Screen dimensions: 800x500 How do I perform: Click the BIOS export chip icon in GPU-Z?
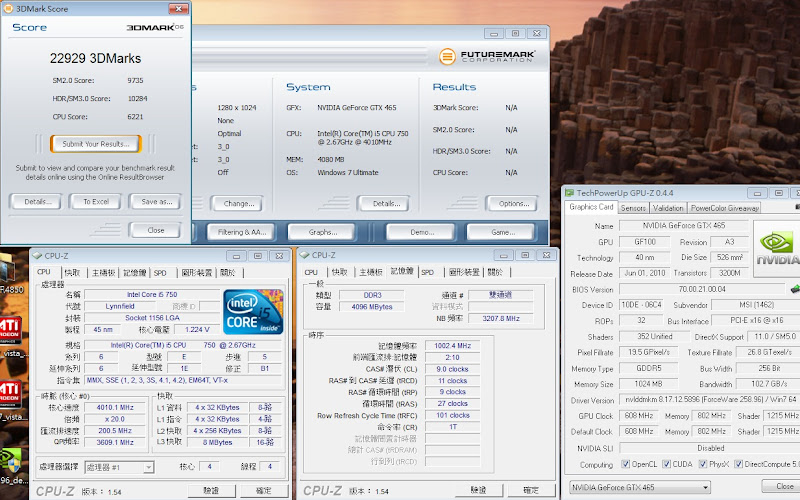click(795, 289)
